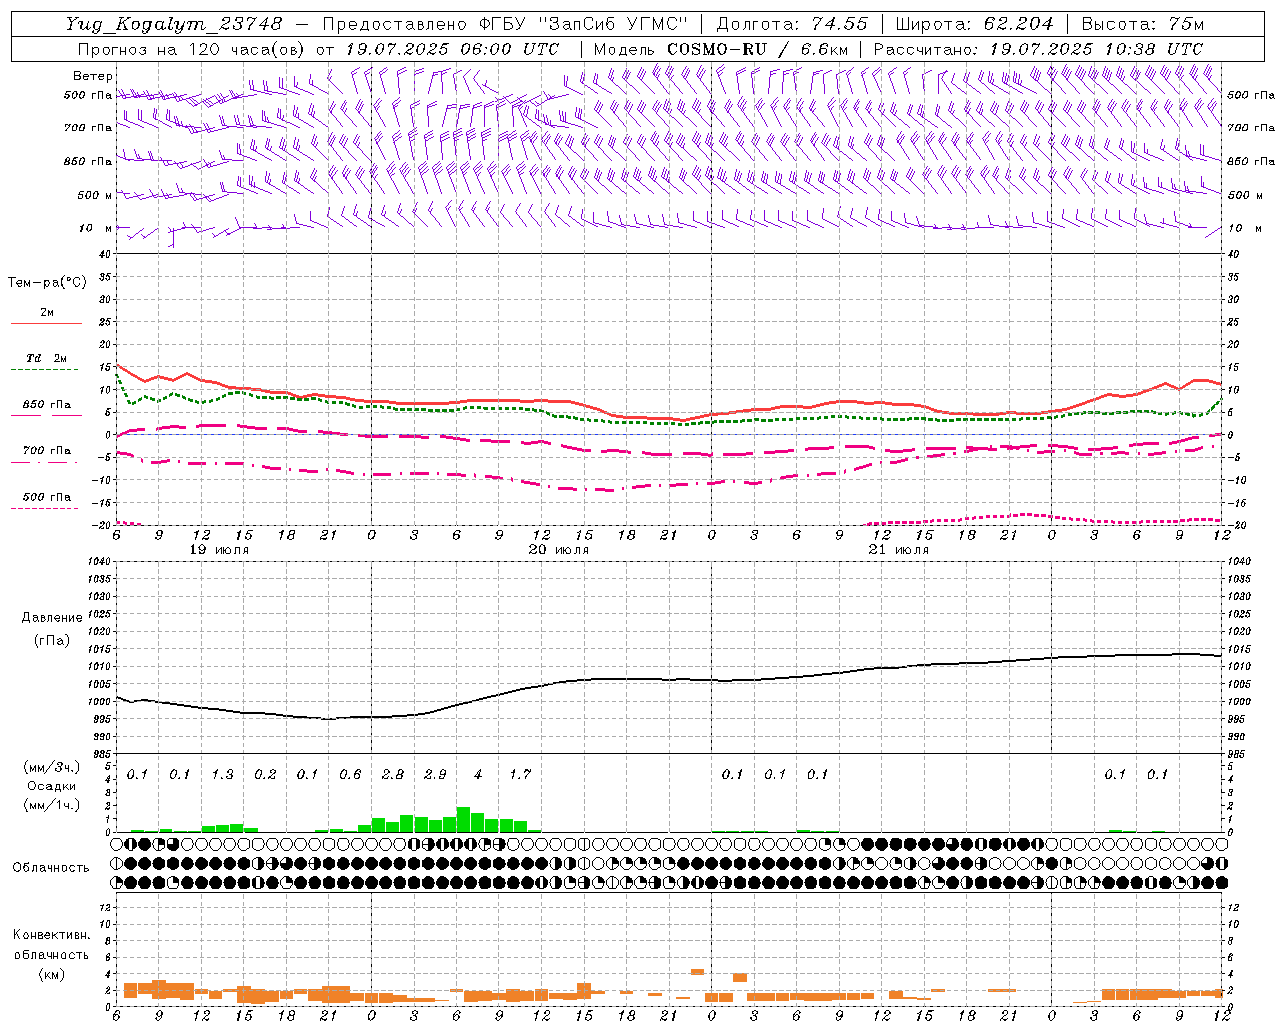This screenshot has height=1024, width=1280.
Task: Click the Облачность cloud cover label
Action: click(51, 868)
